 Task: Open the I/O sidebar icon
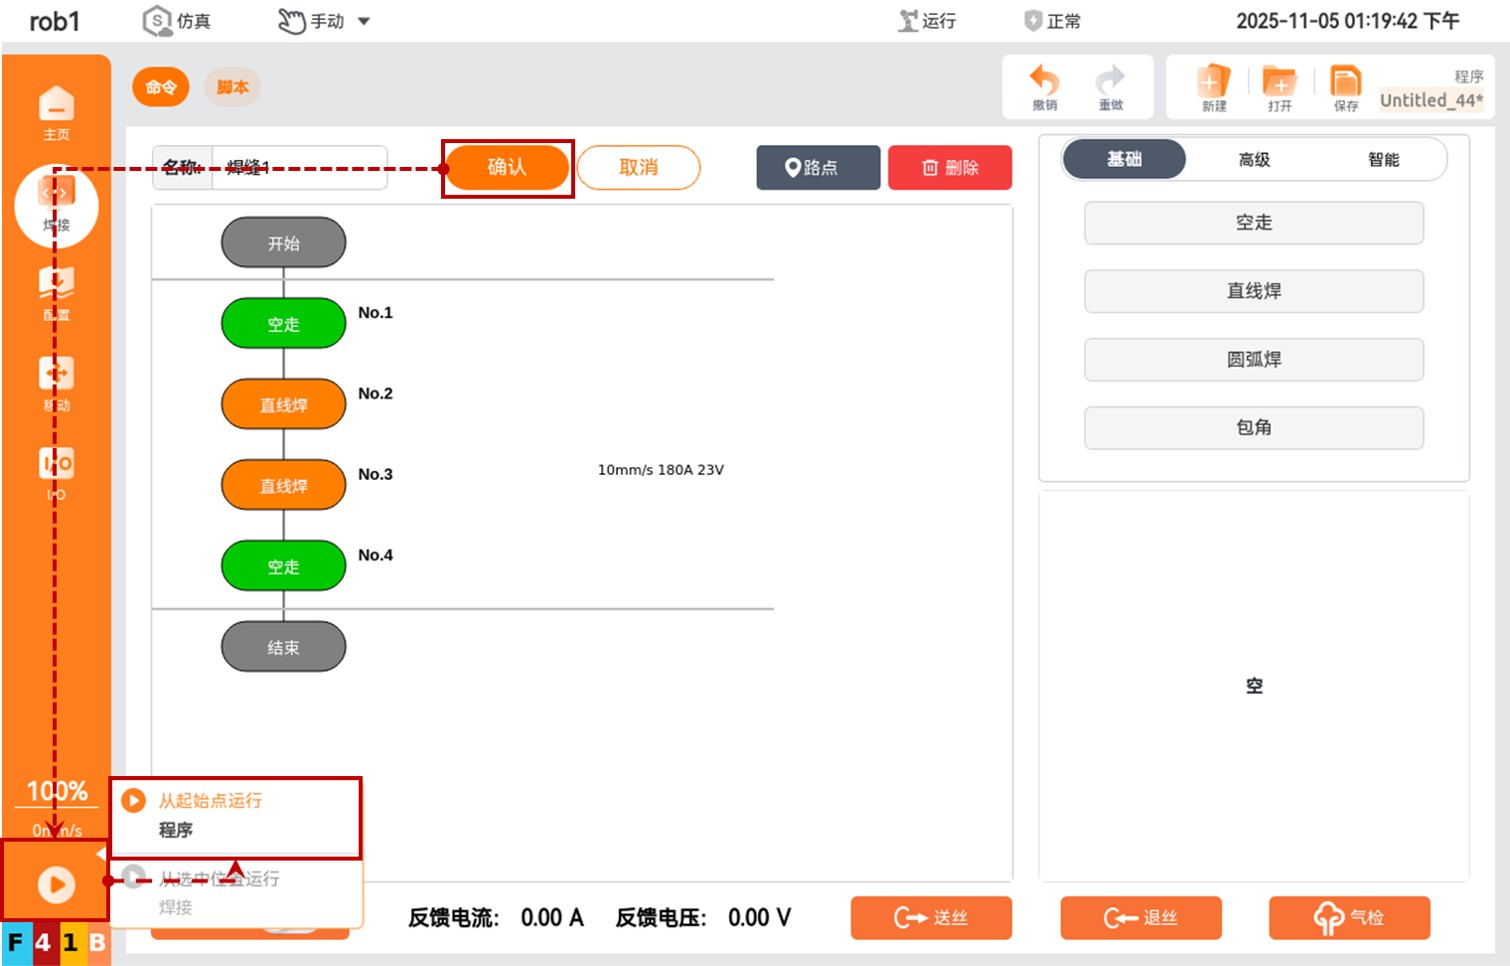56,470
